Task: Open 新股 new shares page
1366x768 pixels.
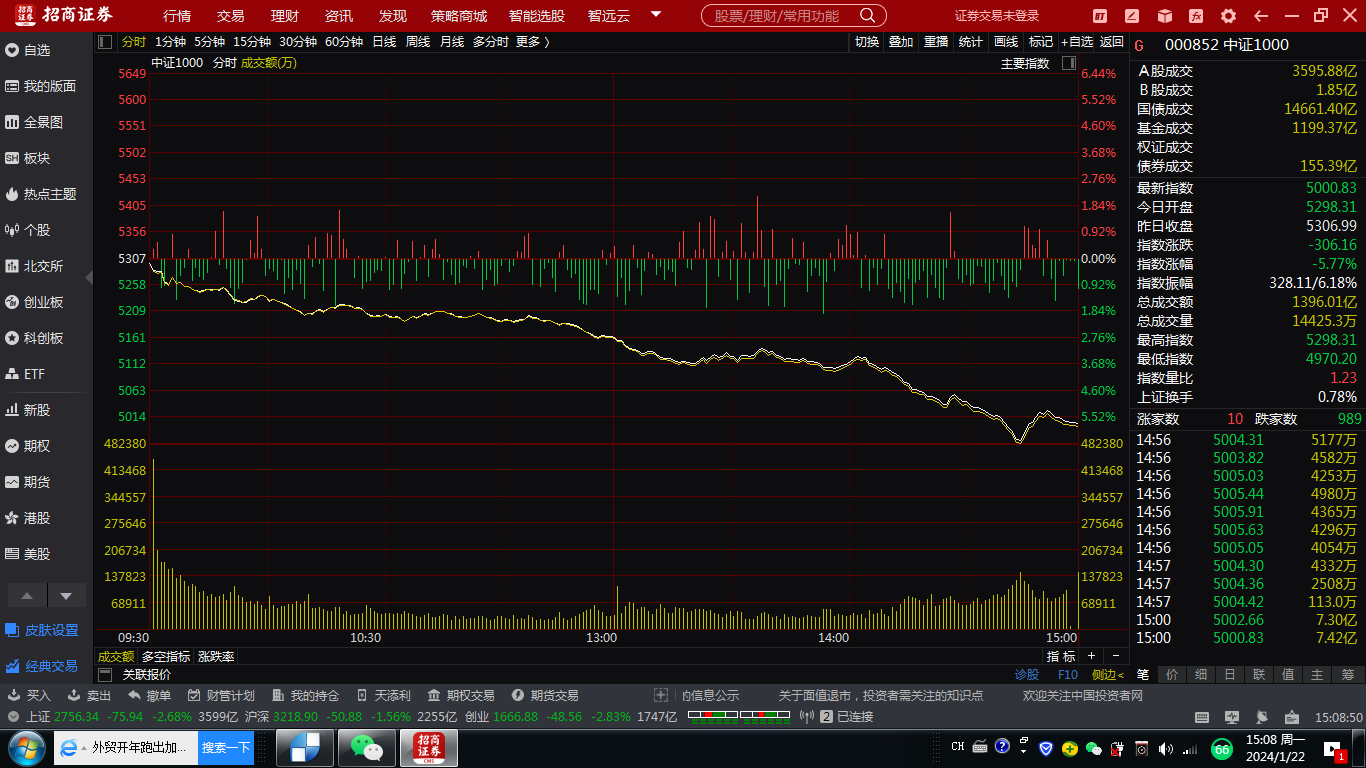Action: click(28, 410)
